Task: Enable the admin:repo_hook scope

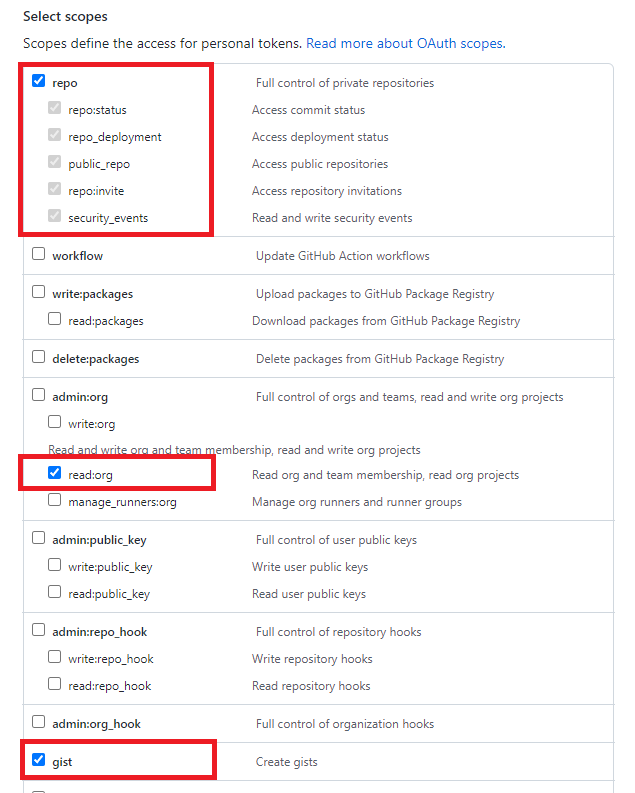Action: [x=38, y=630]
